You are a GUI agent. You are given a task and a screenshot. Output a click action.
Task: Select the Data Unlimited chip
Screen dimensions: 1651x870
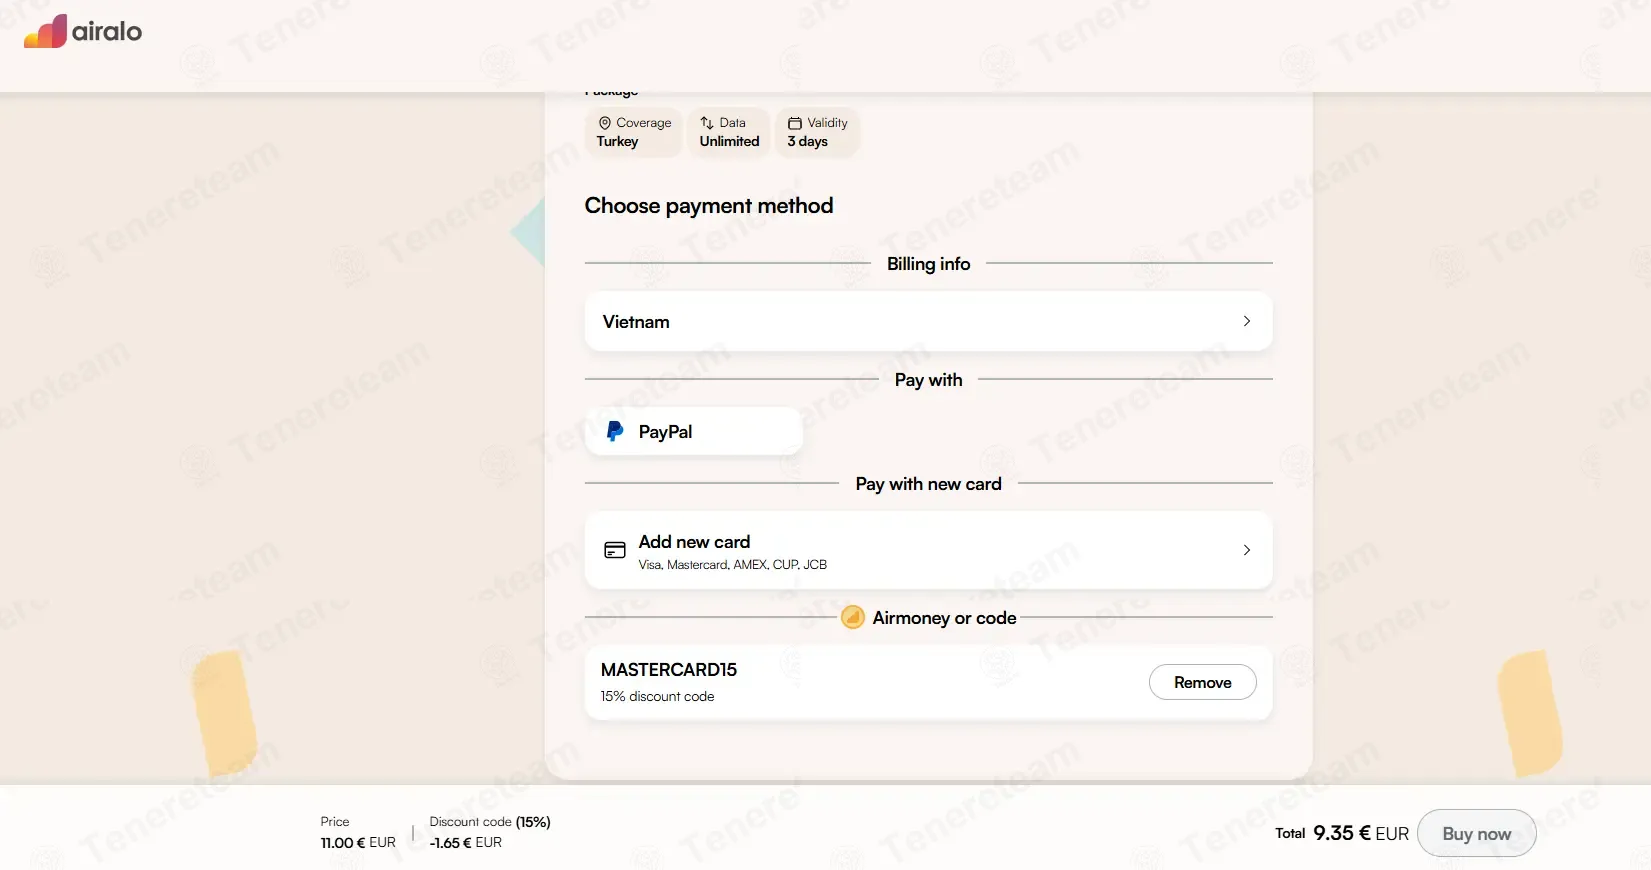pyautogui.click(x=729, y=132)
